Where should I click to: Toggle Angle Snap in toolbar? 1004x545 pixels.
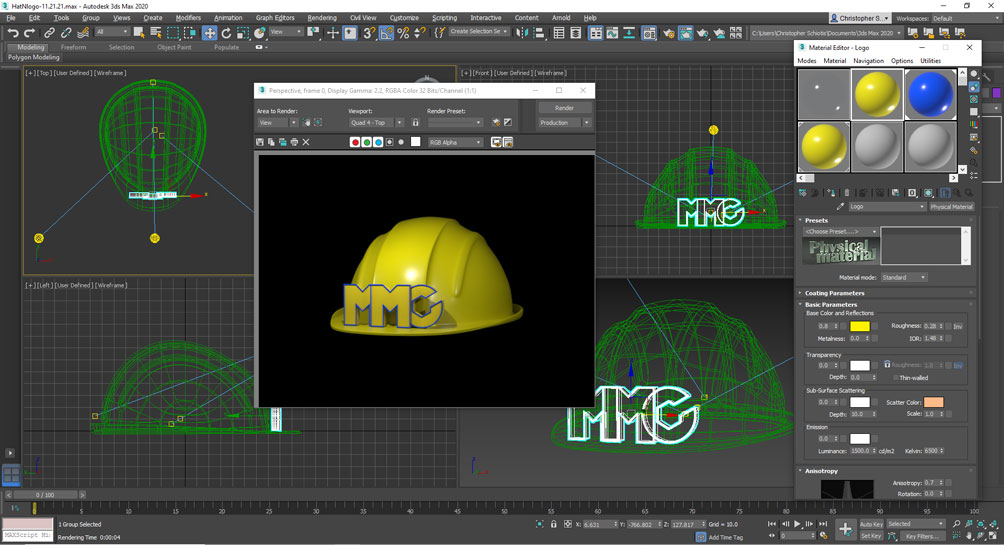point(386,33)
